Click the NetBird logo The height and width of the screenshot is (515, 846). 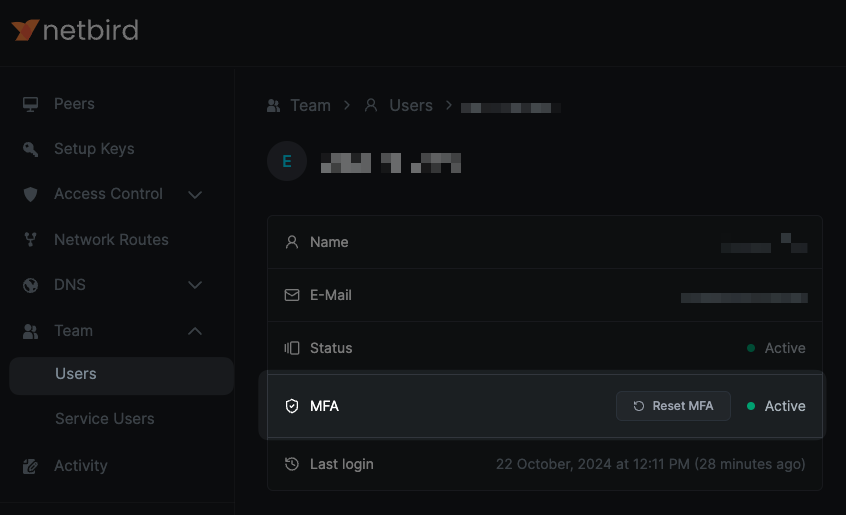75,30
